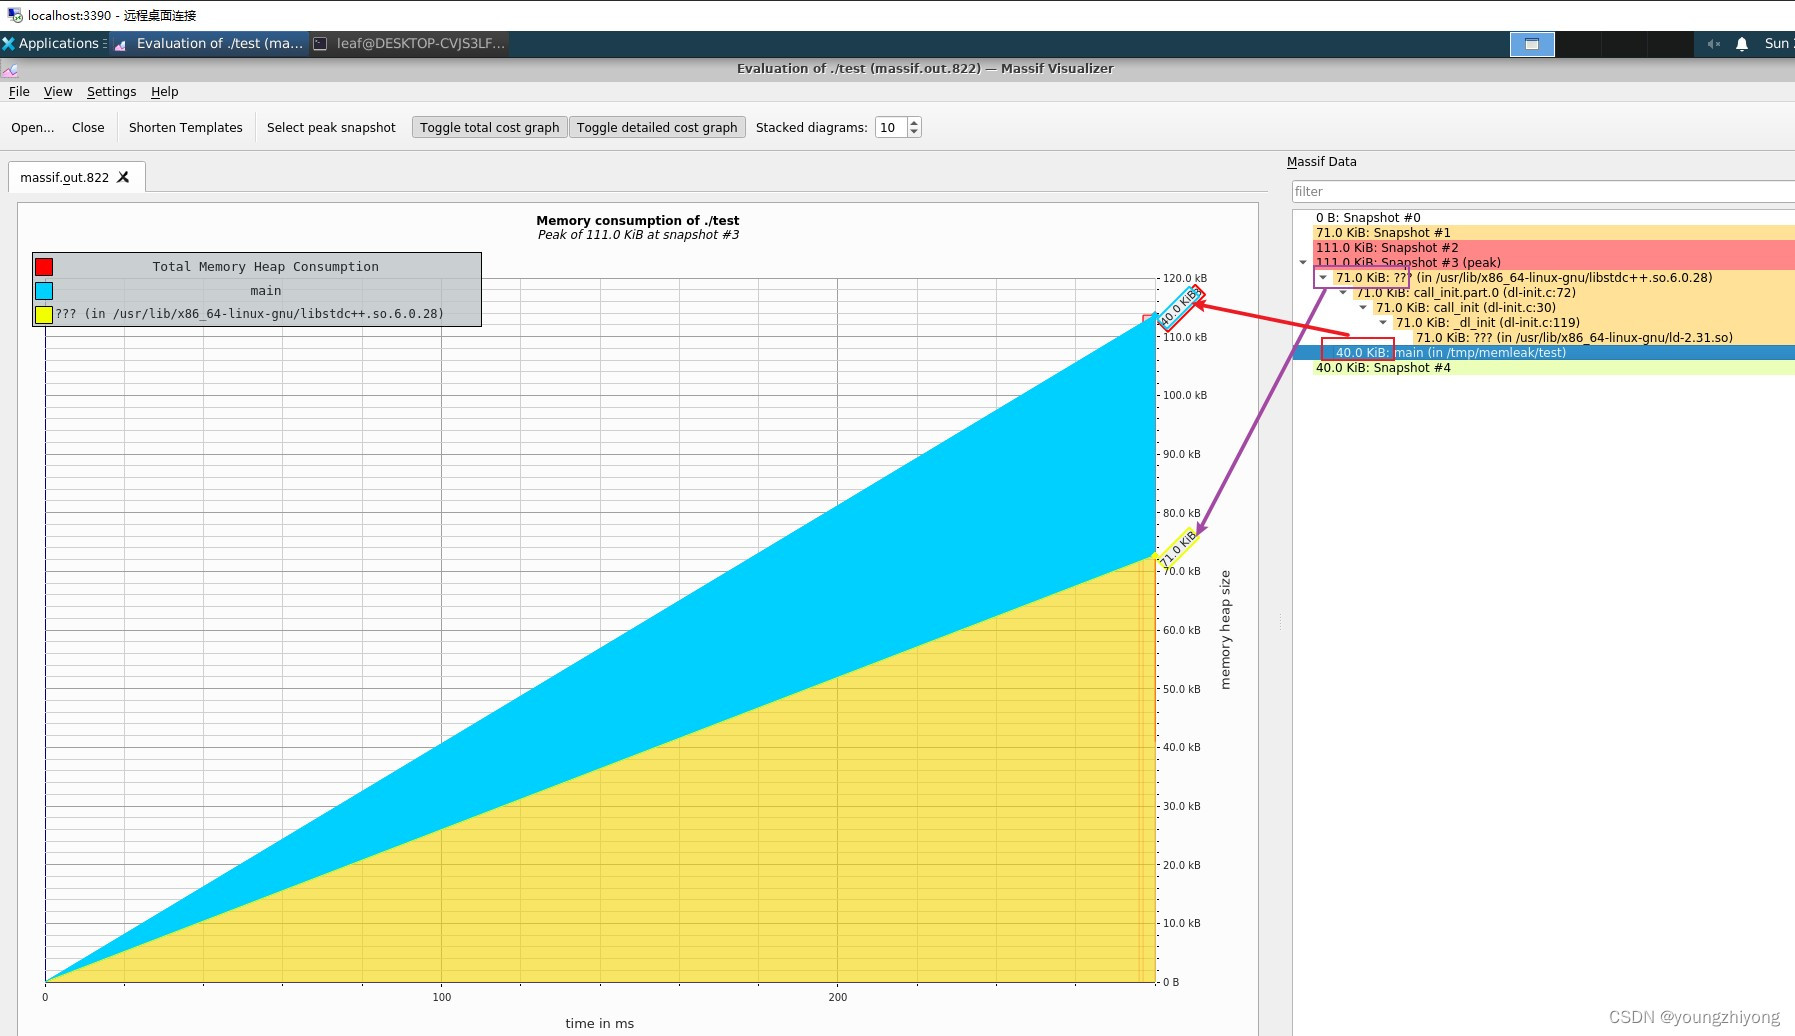The width and height of the screenshot is (1795, 1036).
Task: Decrease stacked diagrams count
Action: click(914, 132)
